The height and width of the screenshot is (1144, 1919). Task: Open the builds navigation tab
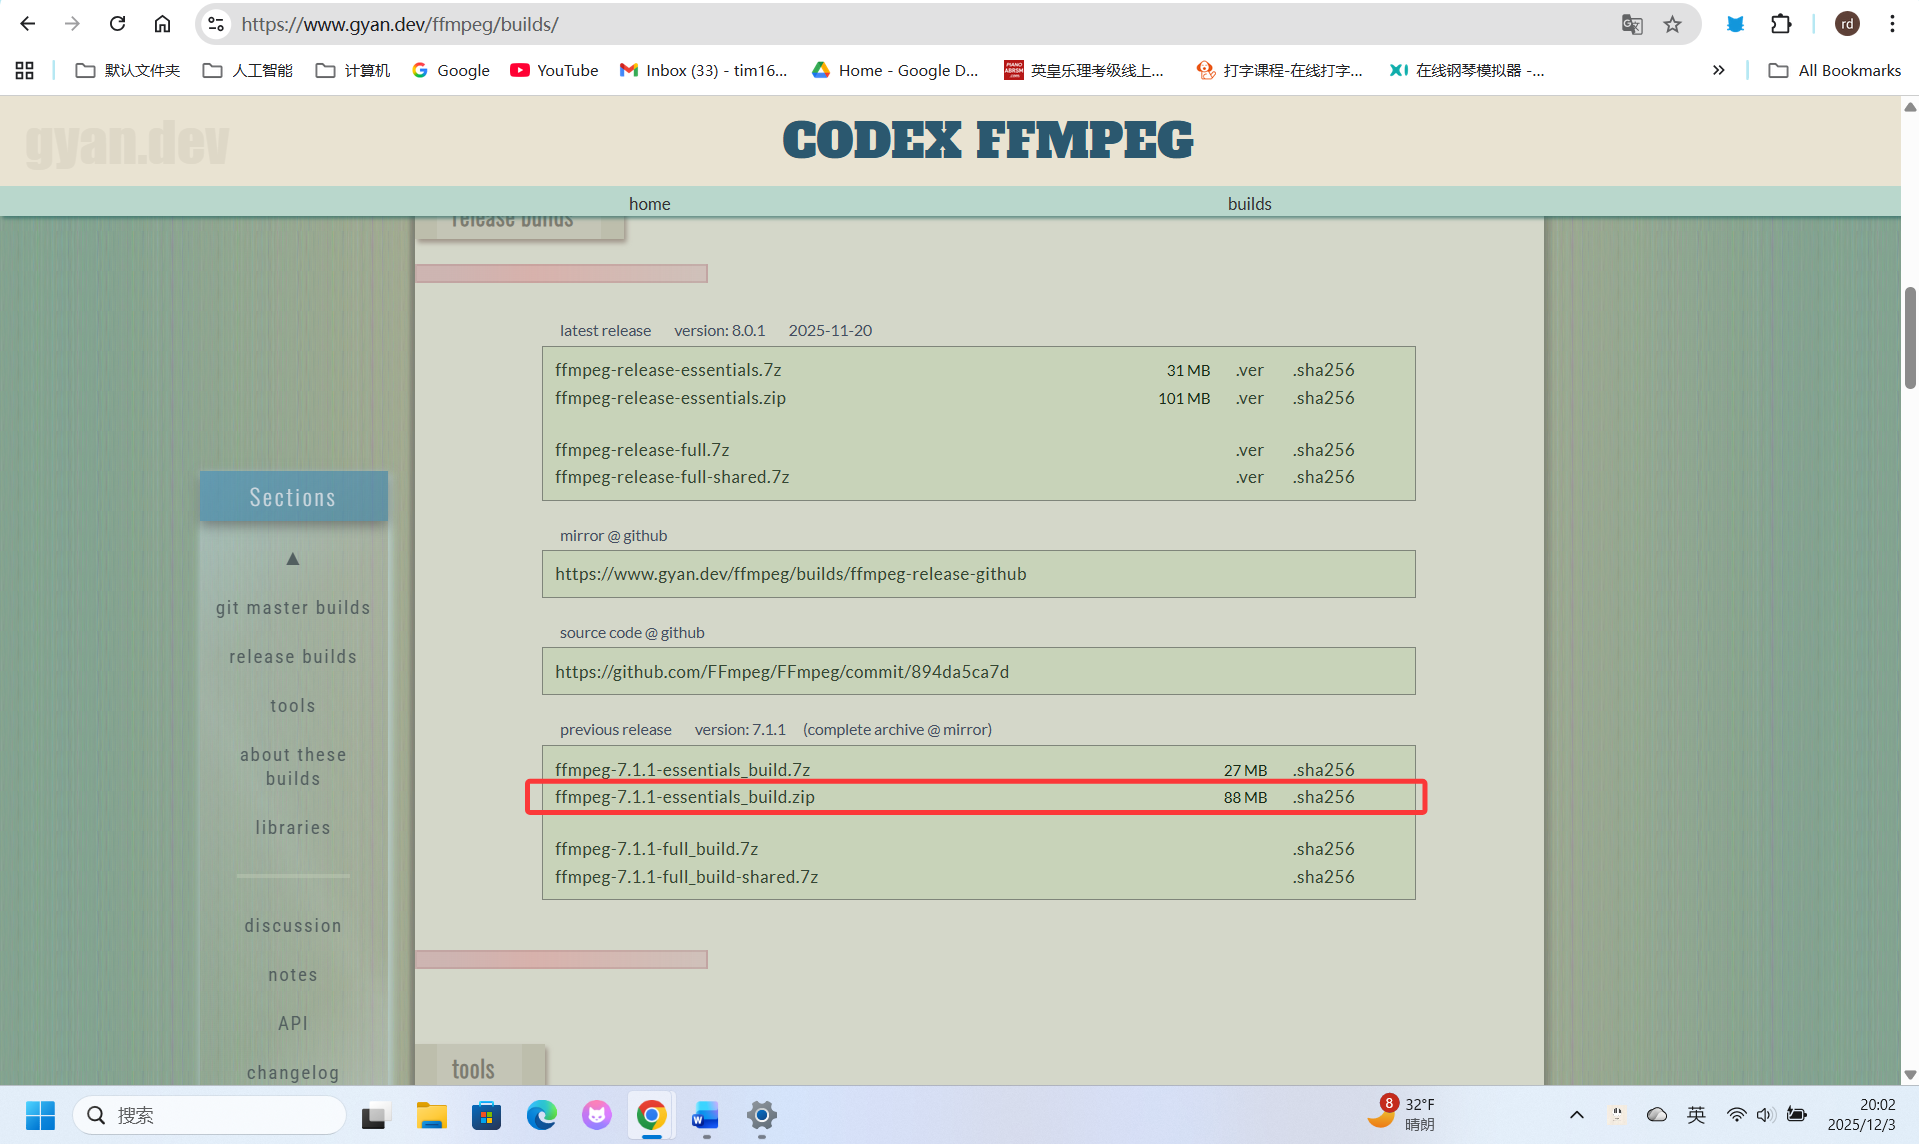[1250, 203]
